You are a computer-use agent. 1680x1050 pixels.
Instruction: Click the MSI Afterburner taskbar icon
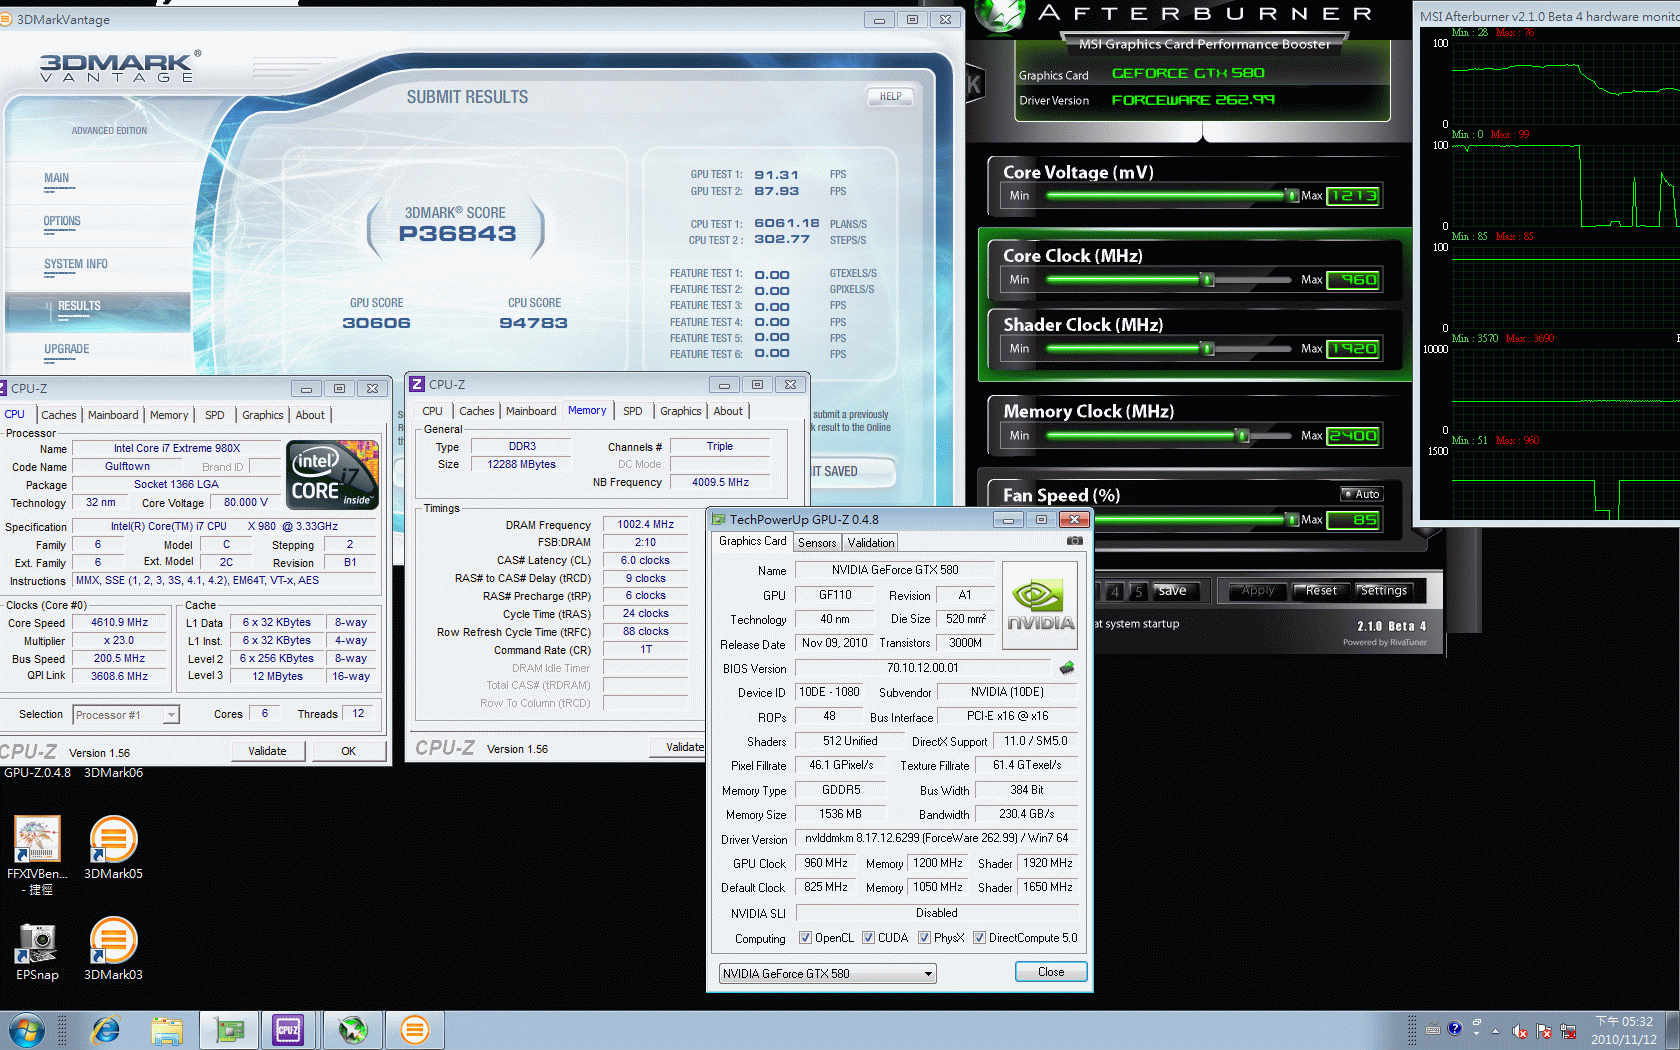coord(352,1029)
